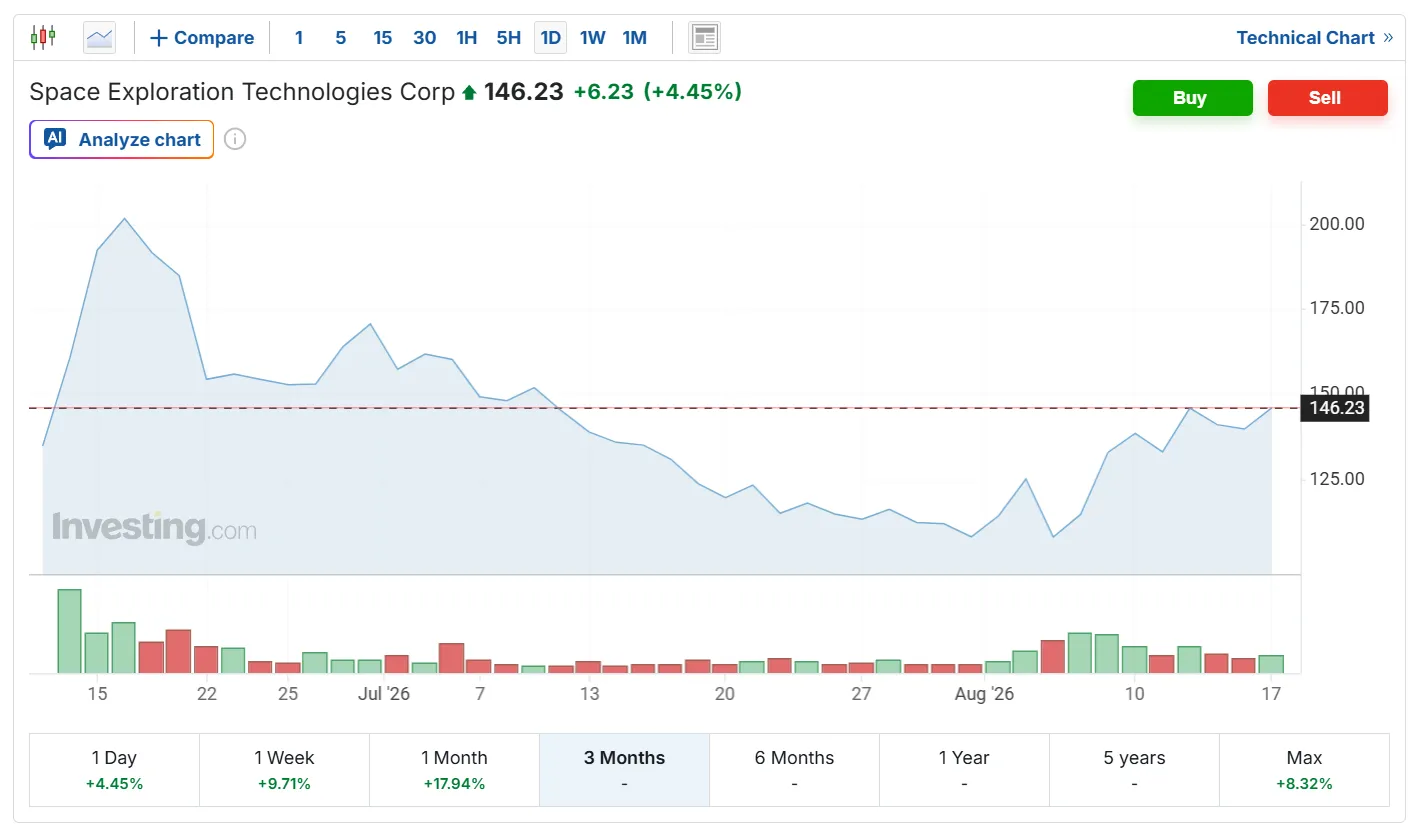1421x835 pixels.
Task: Show the 1 Year range
Action: (x=964, y=770)
